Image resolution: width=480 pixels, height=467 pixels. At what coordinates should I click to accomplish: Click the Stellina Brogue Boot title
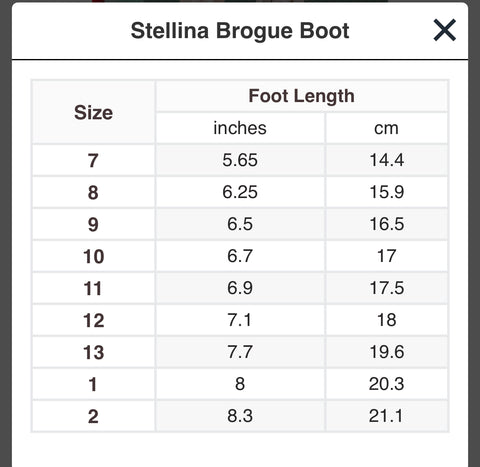coord(240,31)
